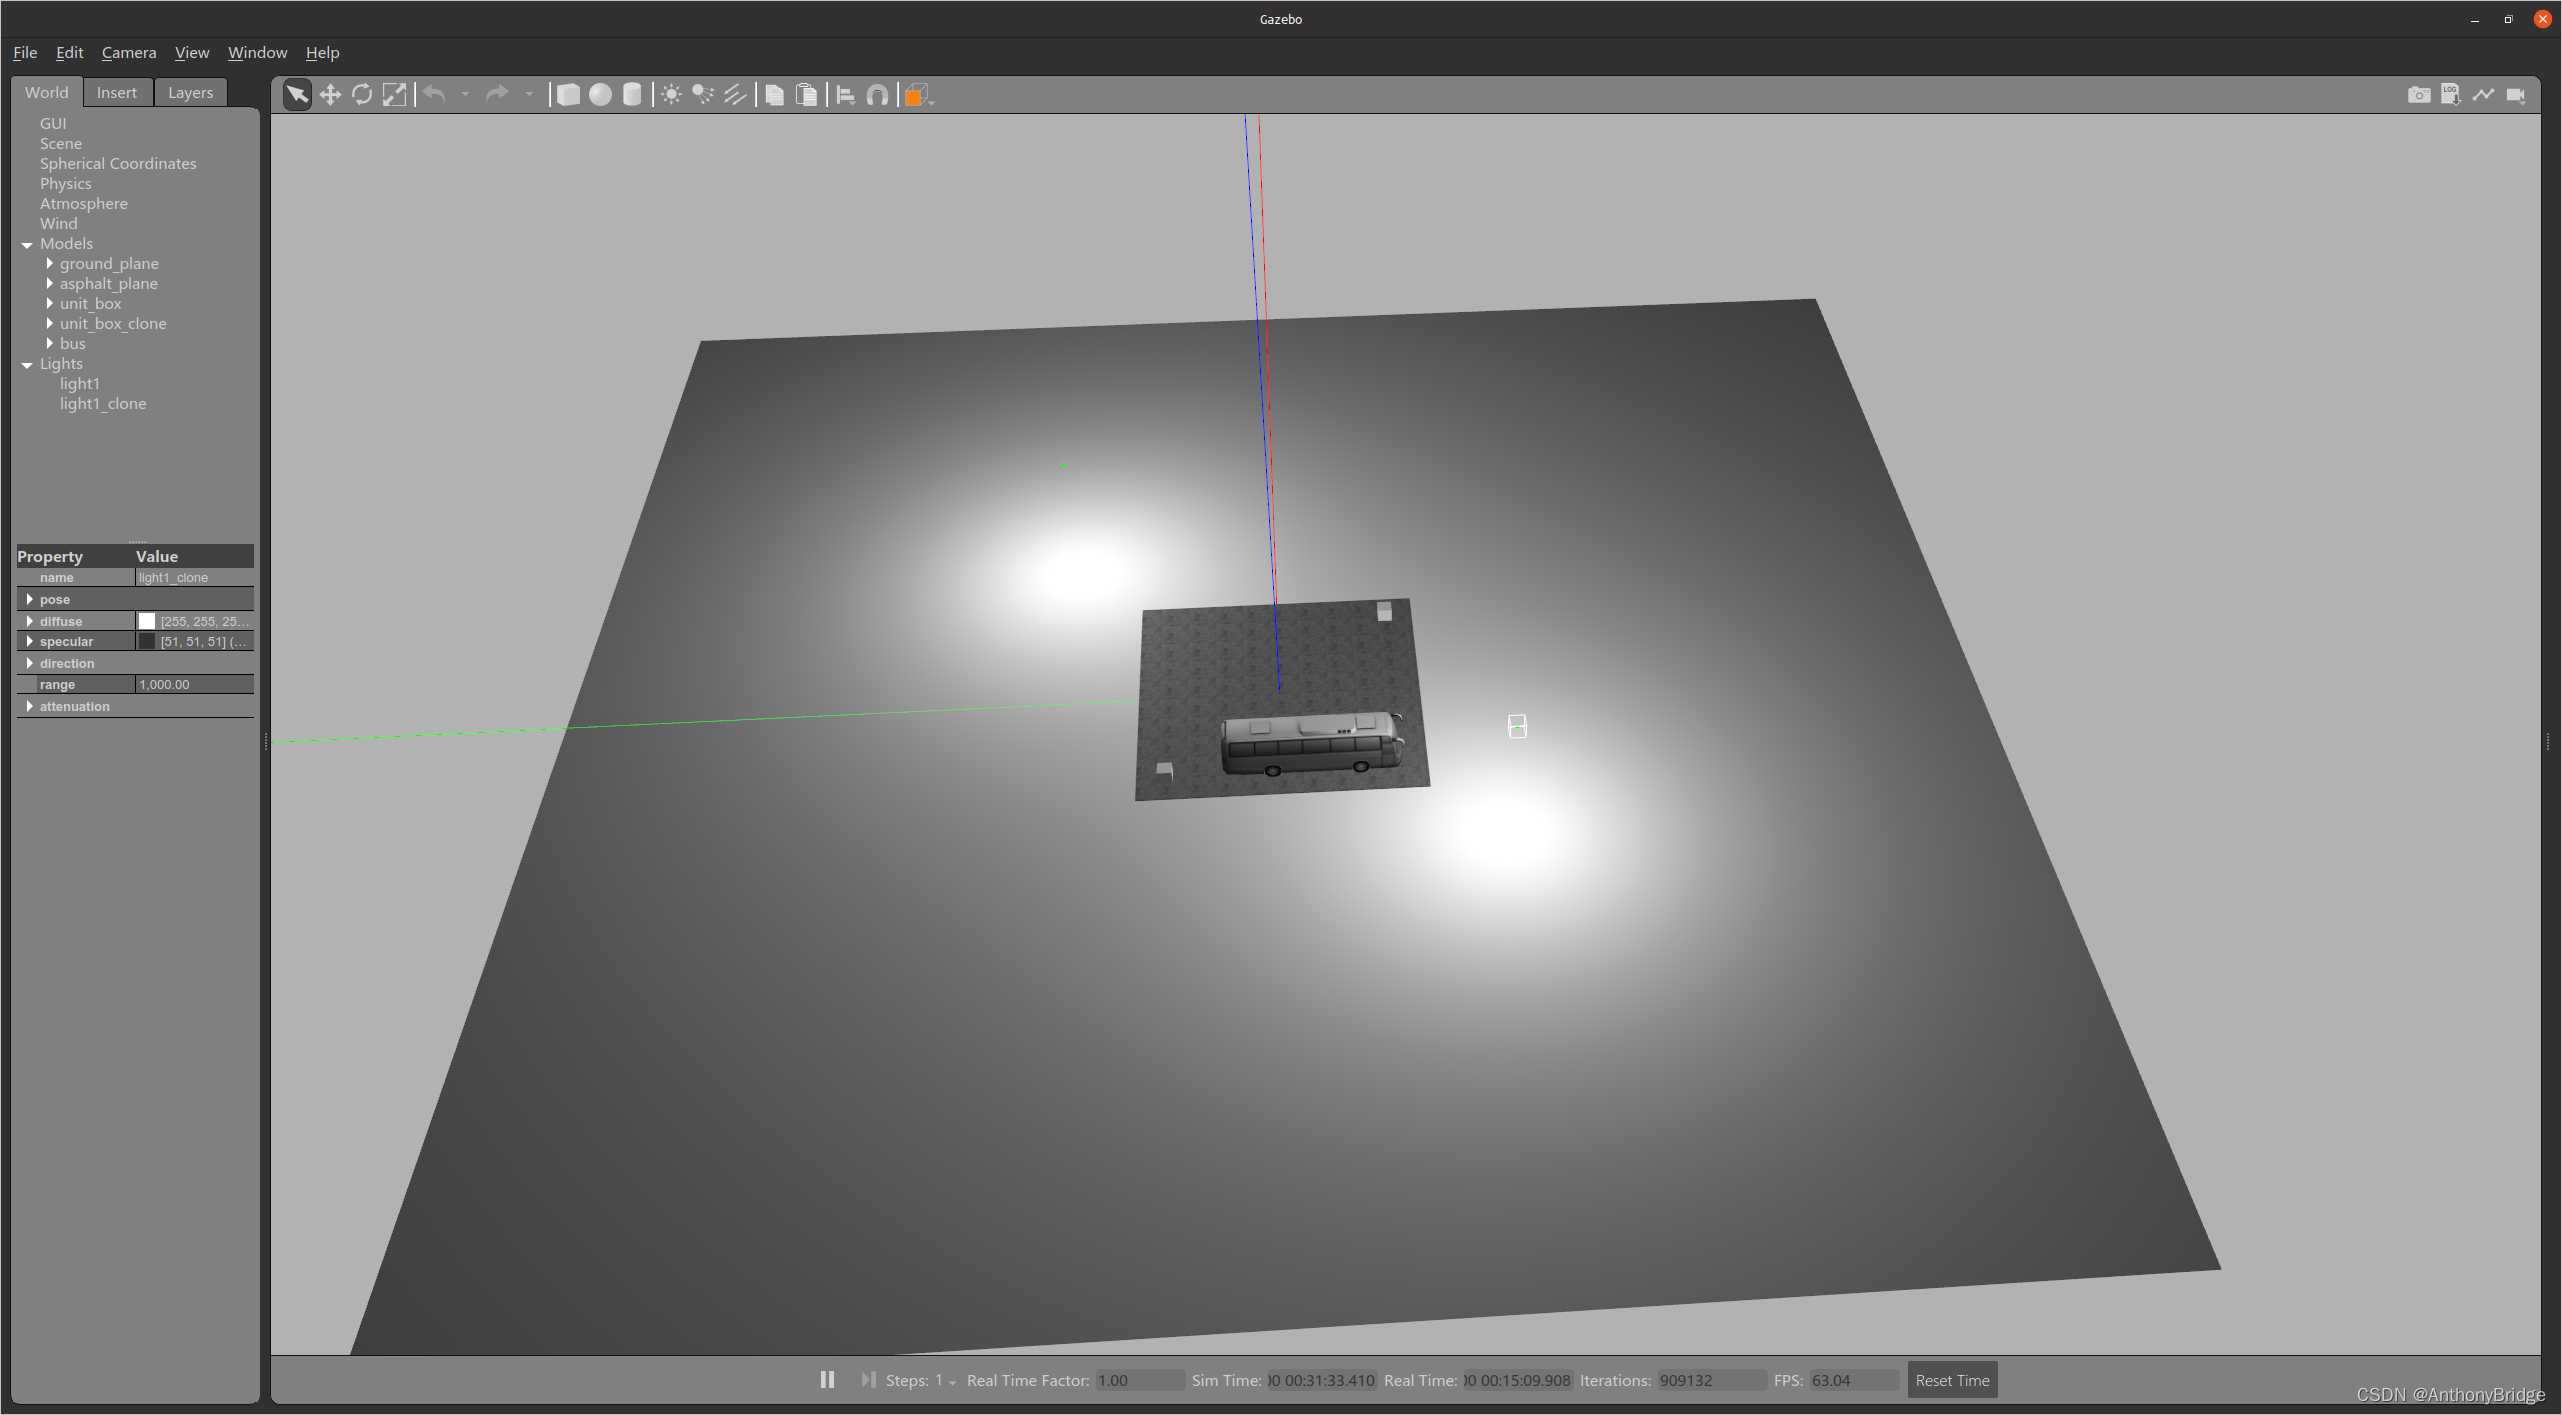The height and width of the screenshot is (1415, 2562).
Task: Take a screenshot with camera icon
Action: pyautogui.click(x=2418, y=95)
